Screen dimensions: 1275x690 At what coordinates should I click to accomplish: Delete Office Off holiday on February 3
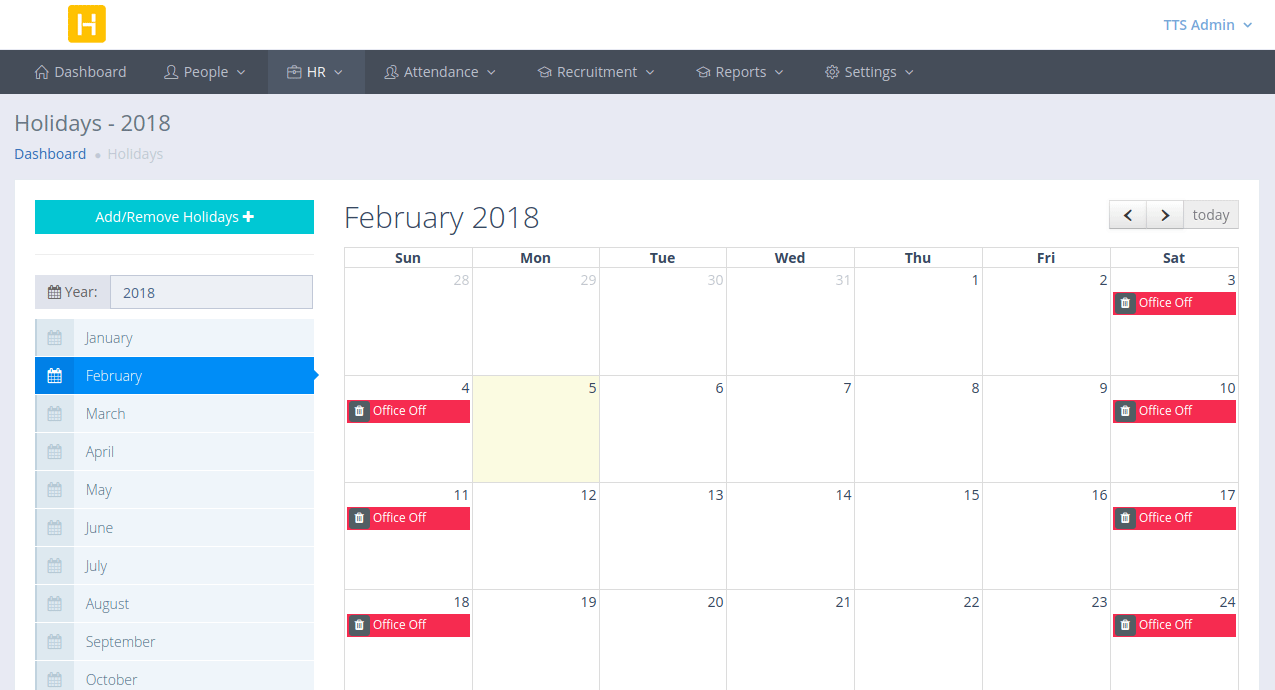(1125, 303)
